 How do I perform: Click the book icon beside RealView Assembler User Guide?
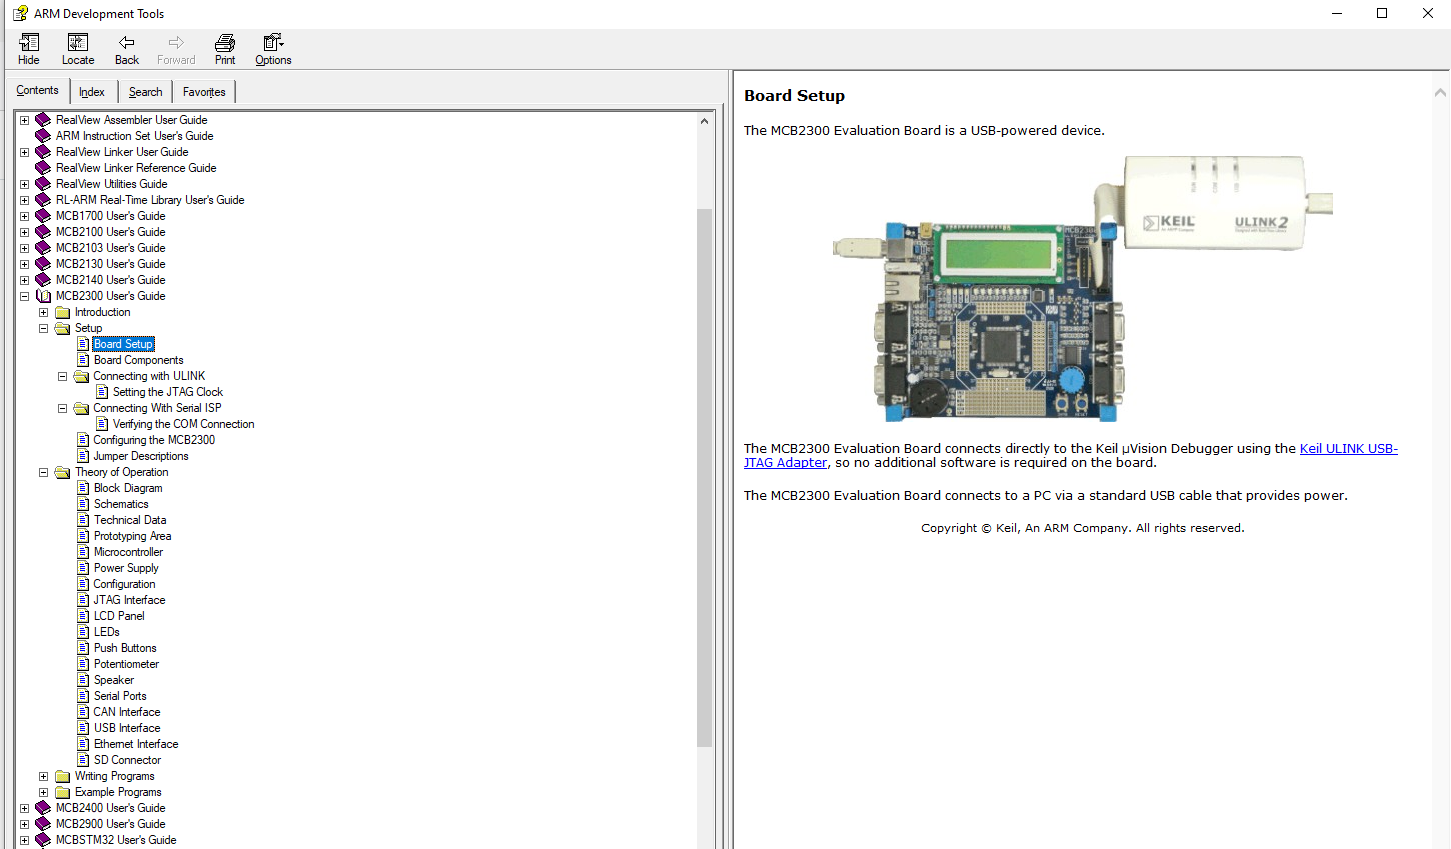[x=43, y=120]
